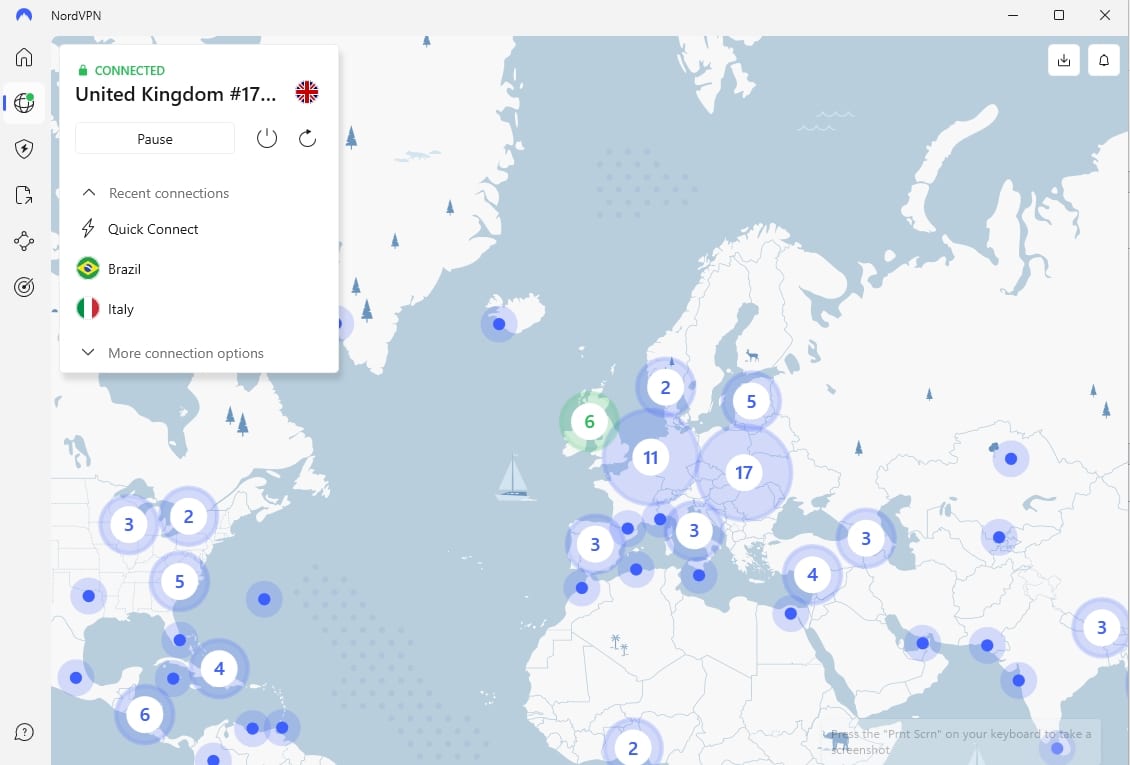Click the cluster labeled 4 in the Caribbean
Screen dimensions: 1130x765
[x=219, y=668]
